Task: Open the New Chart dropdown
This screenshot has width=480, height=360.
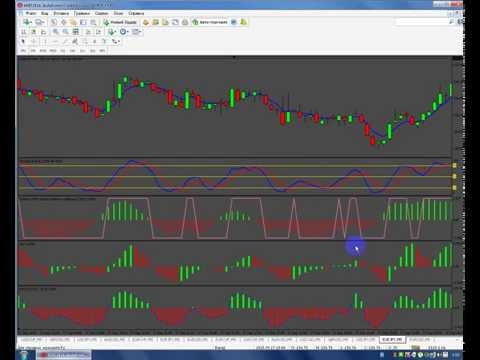Action: click(27, 22)
